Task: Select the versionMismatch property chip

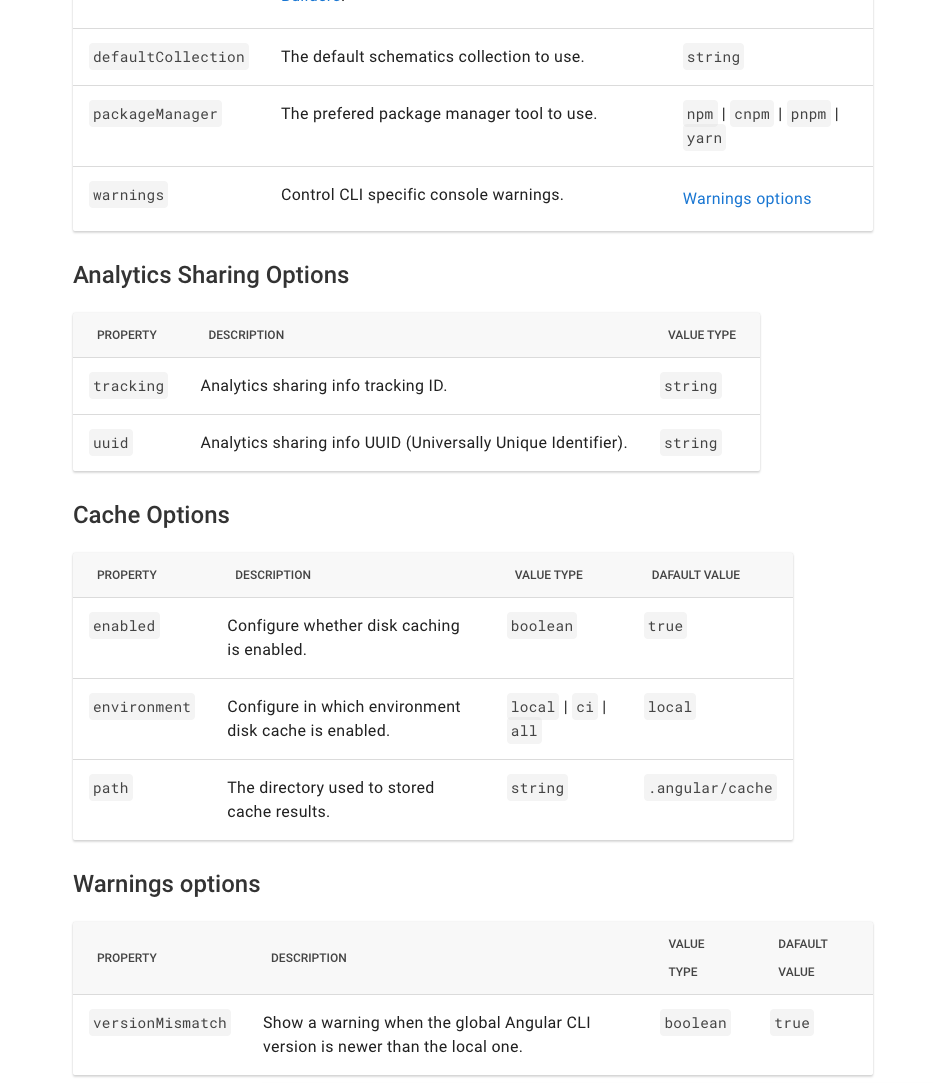Action: pyautogui.click(x=159, y=1022)
